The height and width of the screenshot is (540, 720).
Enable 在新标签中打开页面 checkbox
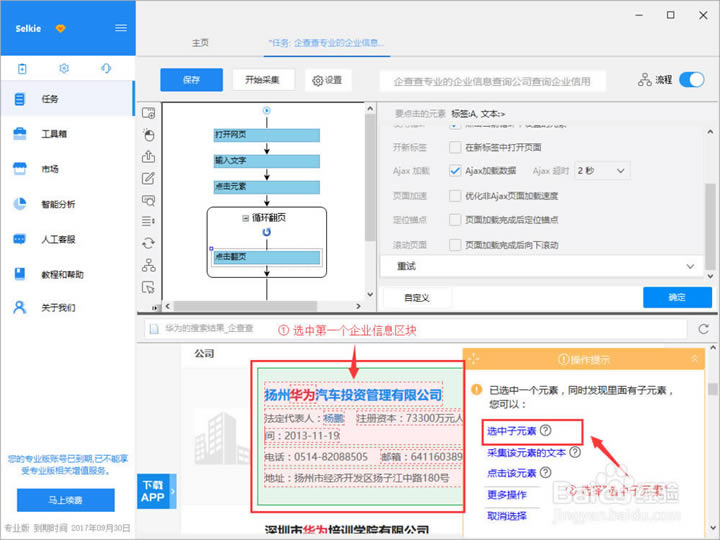tap(456, 147)
